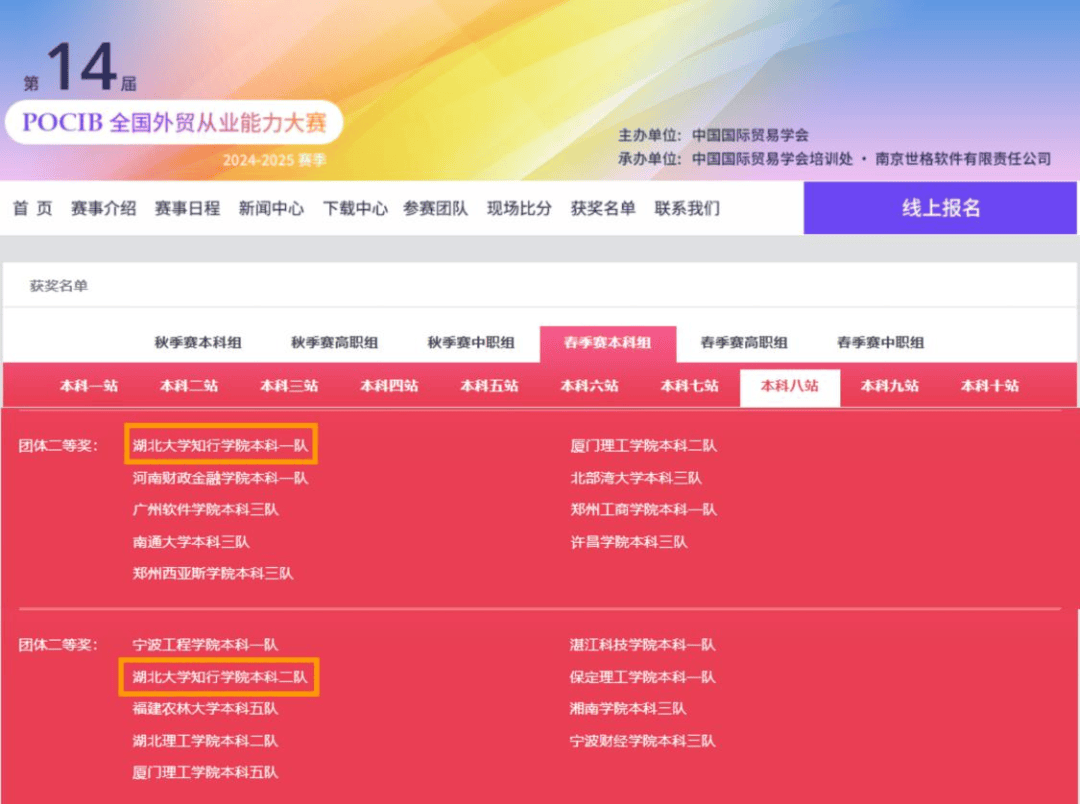The image size is (1080, 804).
Task: Open the 赛事介绍 menu item
Action: (x=103, y=209)
